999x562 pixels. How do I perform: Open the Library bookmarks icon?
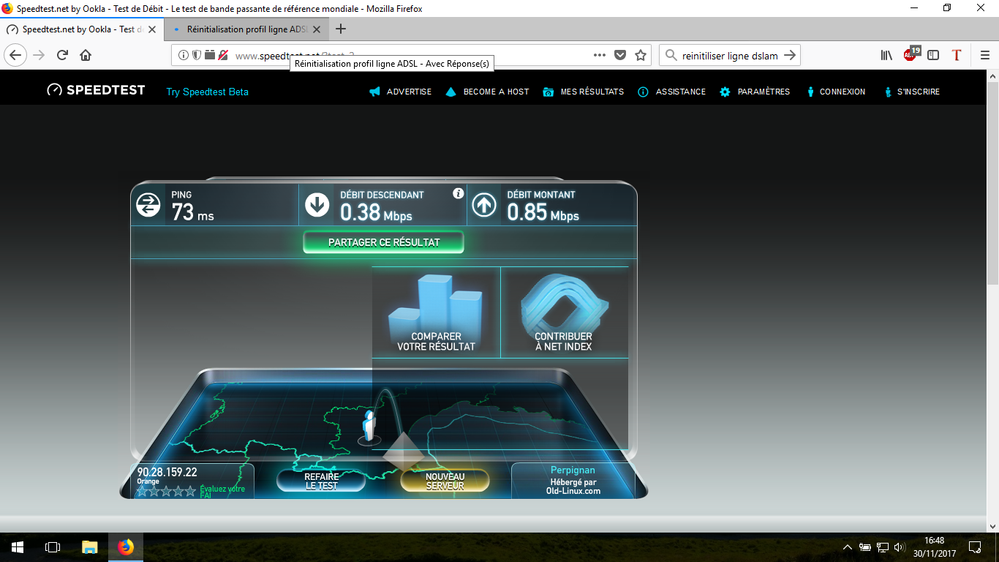click(x=886, y=55)
